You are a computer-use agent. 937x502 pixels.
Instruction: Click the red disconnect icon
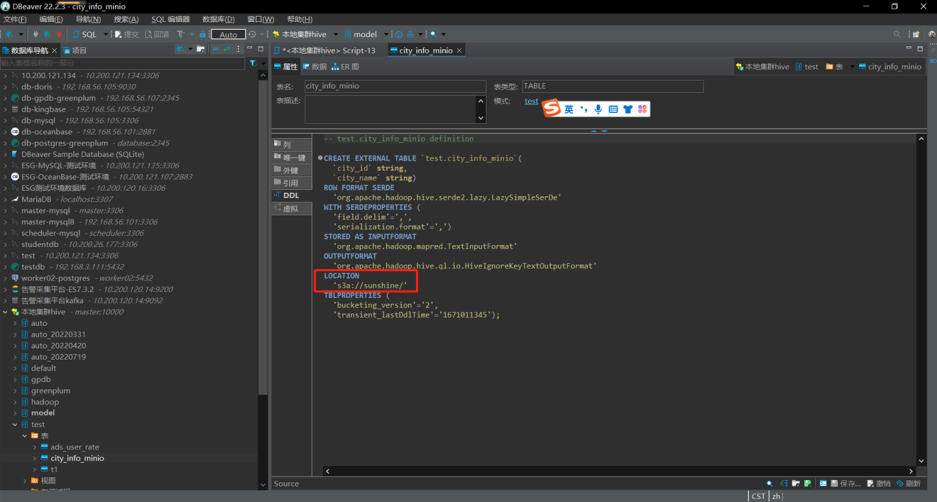coord(59,34)
